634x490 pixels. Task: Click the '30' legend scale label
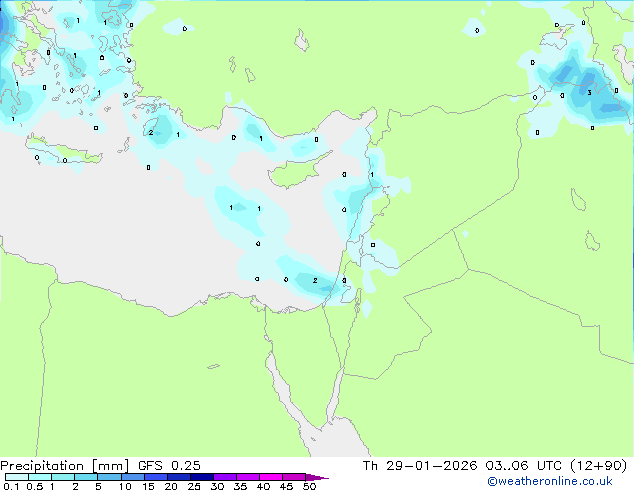[217, 486]
